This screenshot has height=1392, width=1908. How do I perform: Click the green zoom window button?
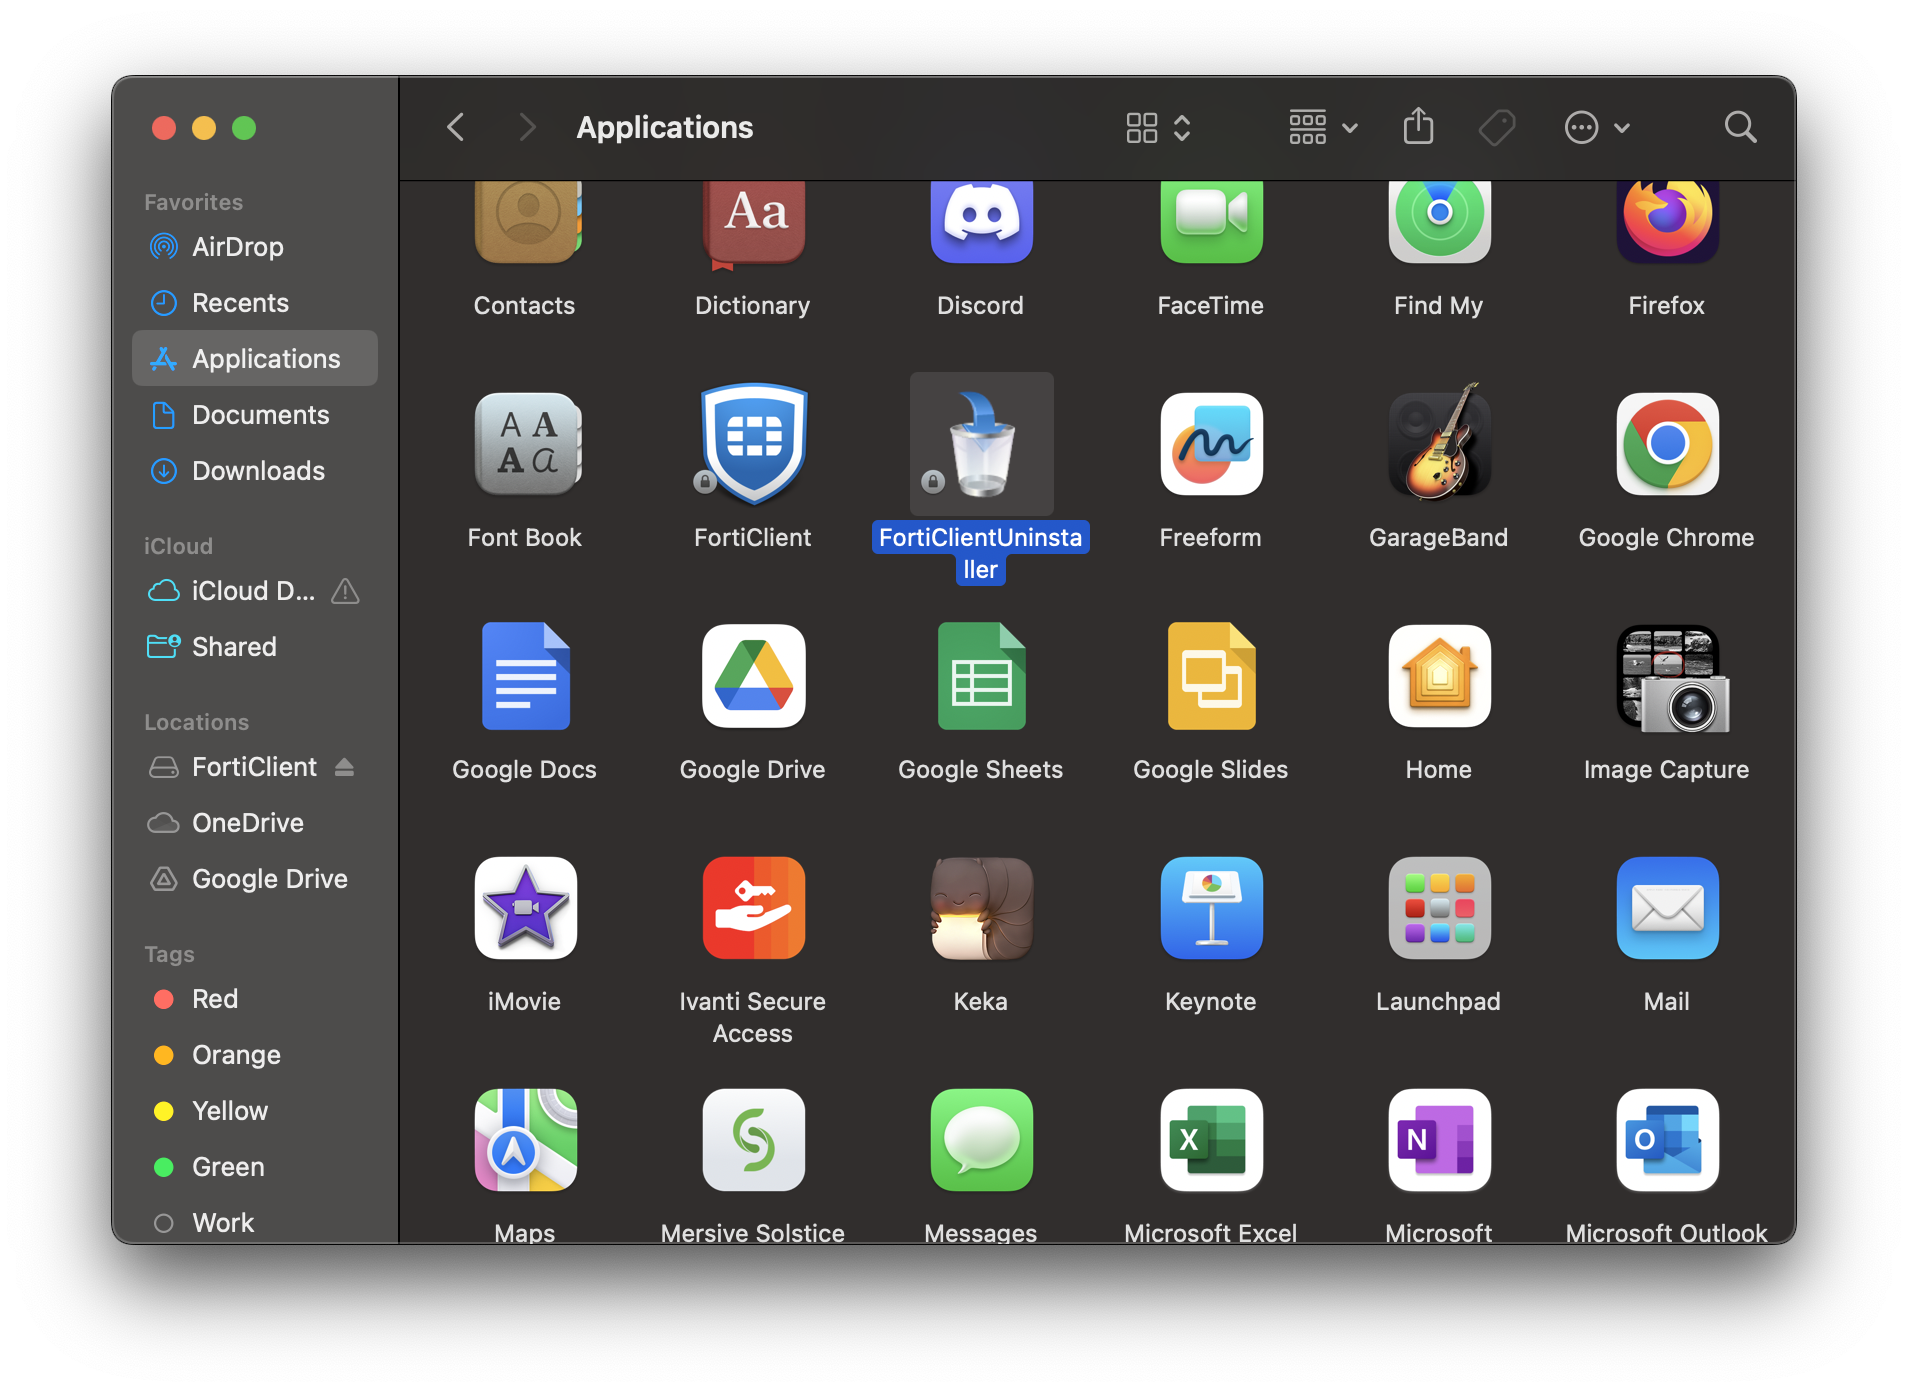point(244,128)
